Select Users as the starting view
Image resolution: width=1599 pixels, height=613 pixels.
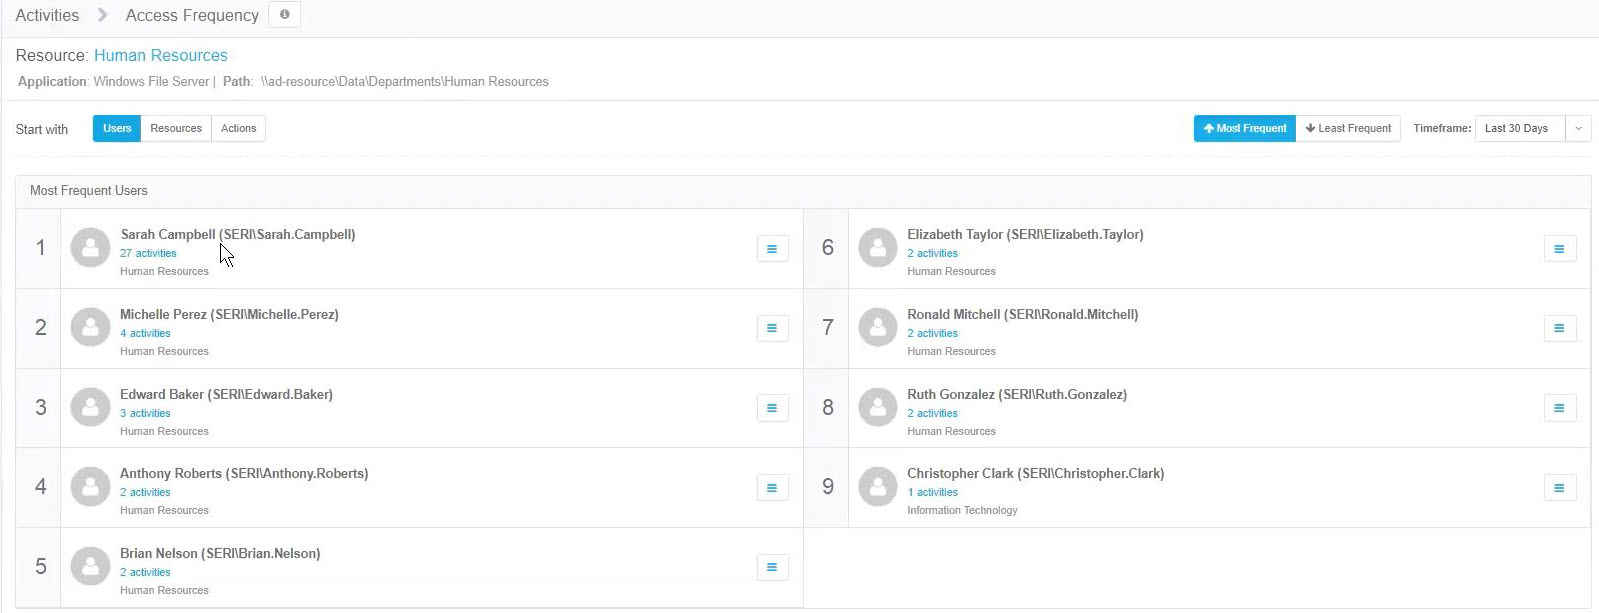coord(117,129)
